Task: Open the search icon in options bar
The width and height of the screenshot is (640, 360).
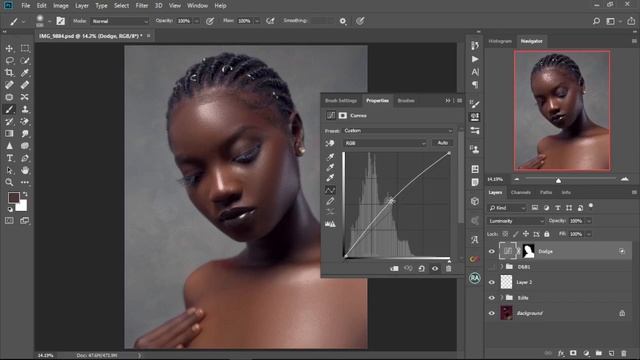Action: click(596, 21)
